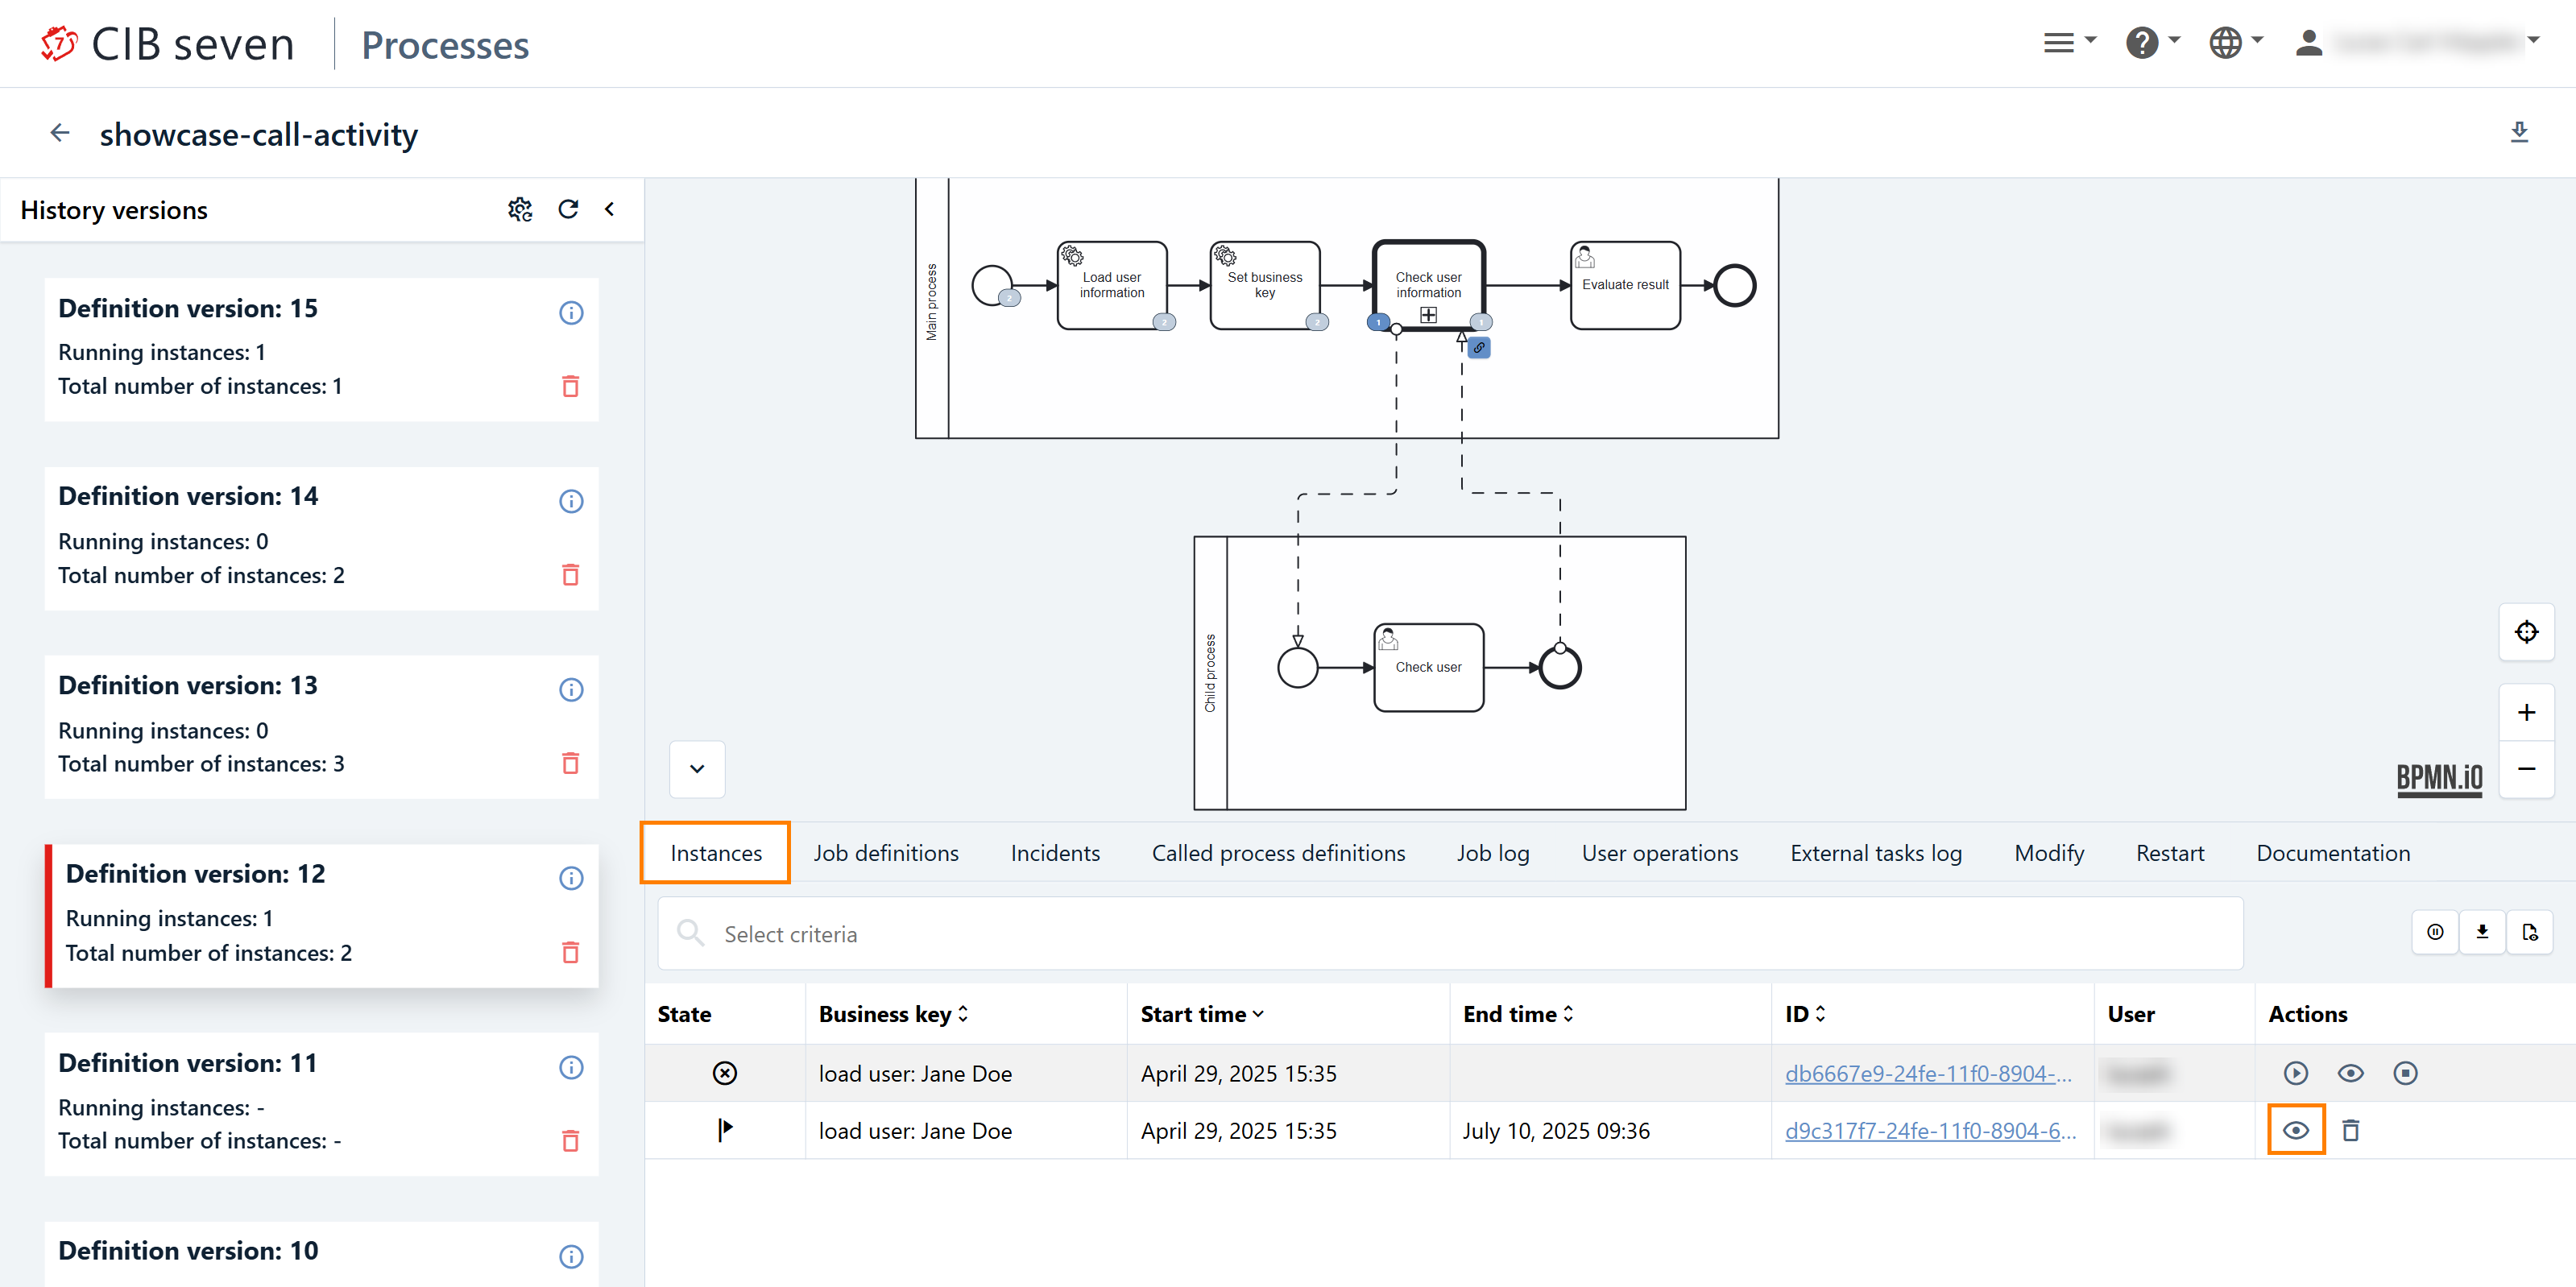The height and width of the screenshot is (1287, 2576).
Task: Delete Definition version 14 with the trash icon
Action: (x=570, y=575)
